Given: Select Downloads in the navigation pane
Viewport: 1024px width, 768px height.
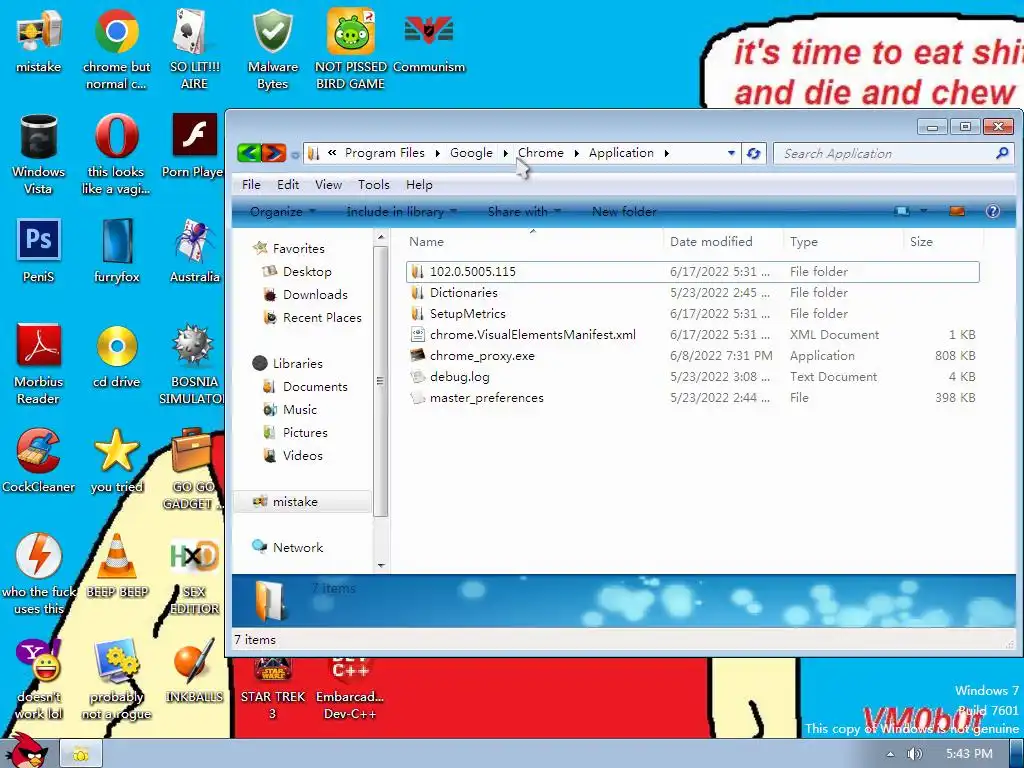Looking at the screenshot, I should tap(315, 295).
